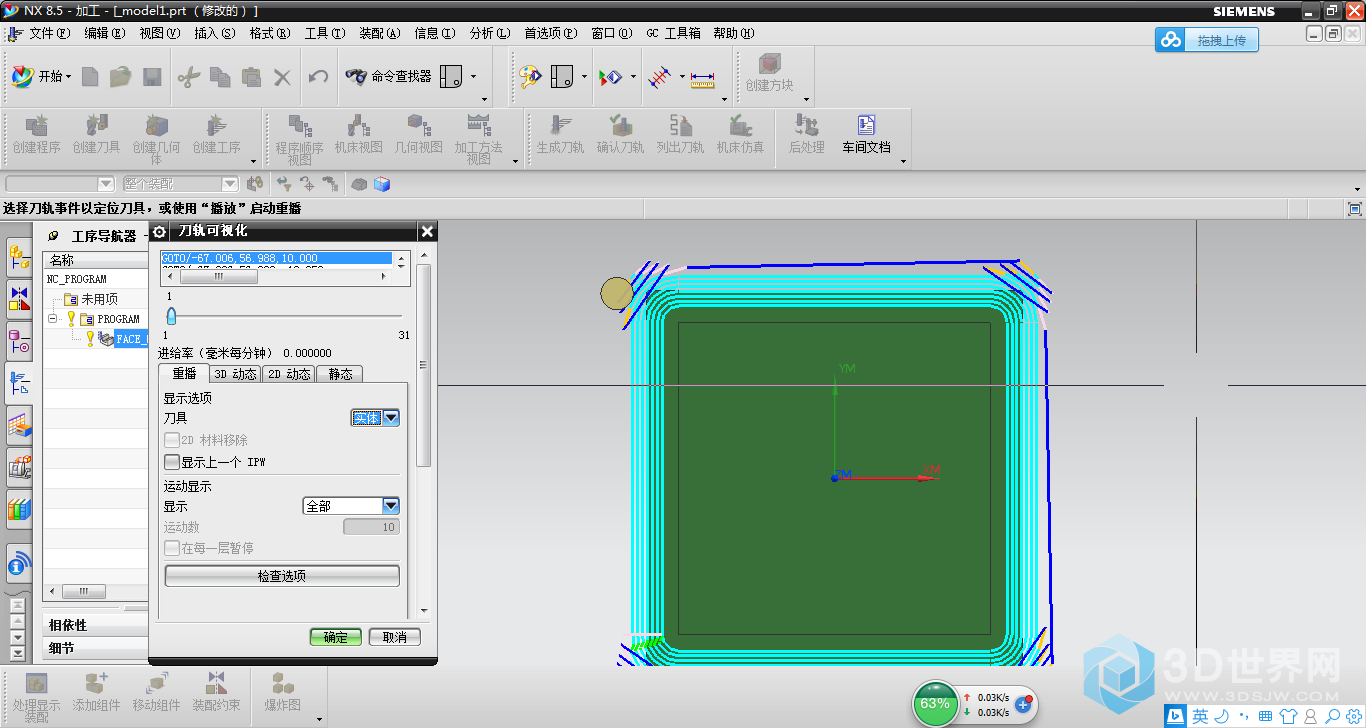This screenshot has height=728, width=1366.
Task: Toggle 在每一层暂停 checkbox
Action: pos(173,548)
